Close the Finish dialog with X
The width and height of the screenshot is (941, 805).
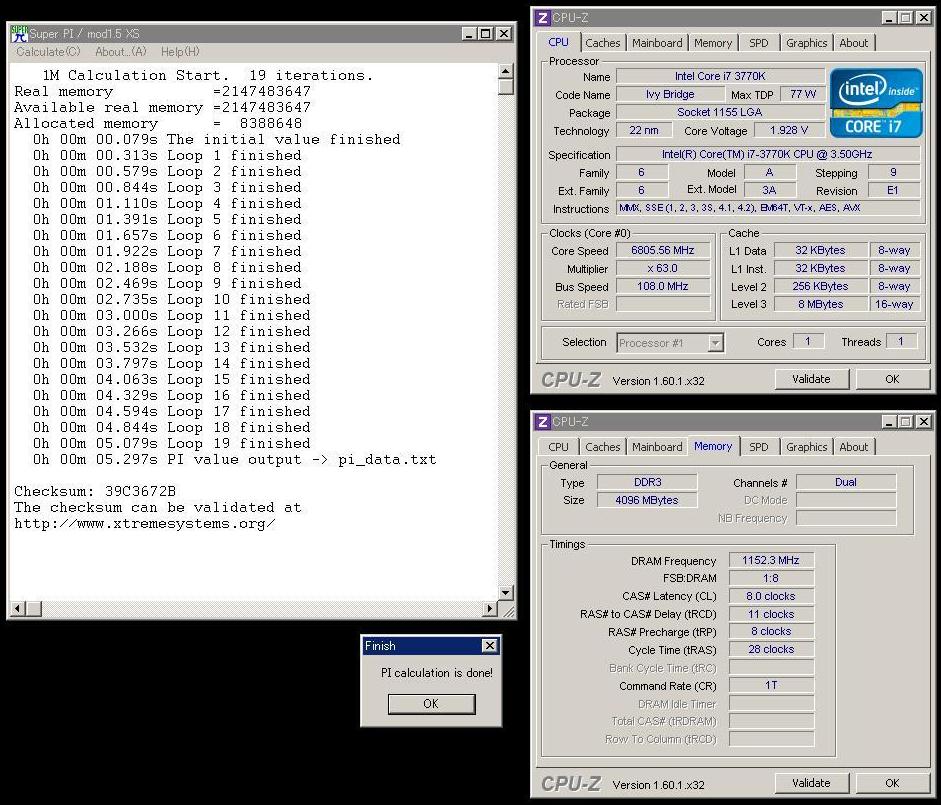(x=489, y=646)
